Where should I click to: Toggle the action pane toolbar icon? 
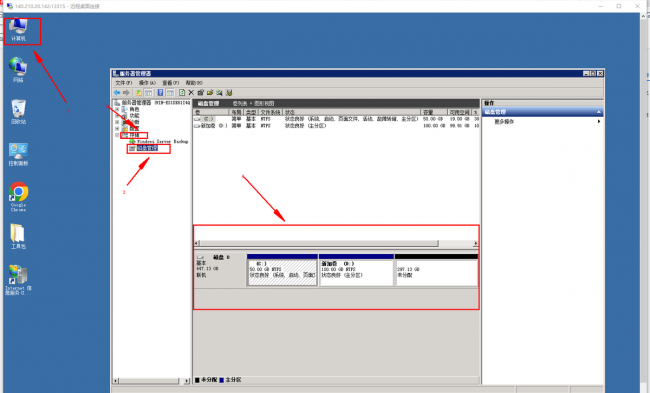[170, 93]
